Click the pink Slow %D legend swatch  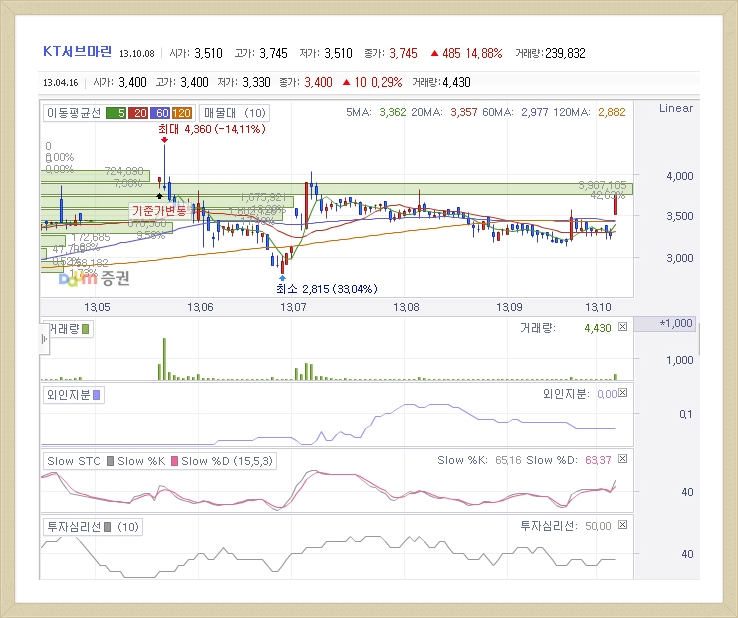click(x=174, y=461)
